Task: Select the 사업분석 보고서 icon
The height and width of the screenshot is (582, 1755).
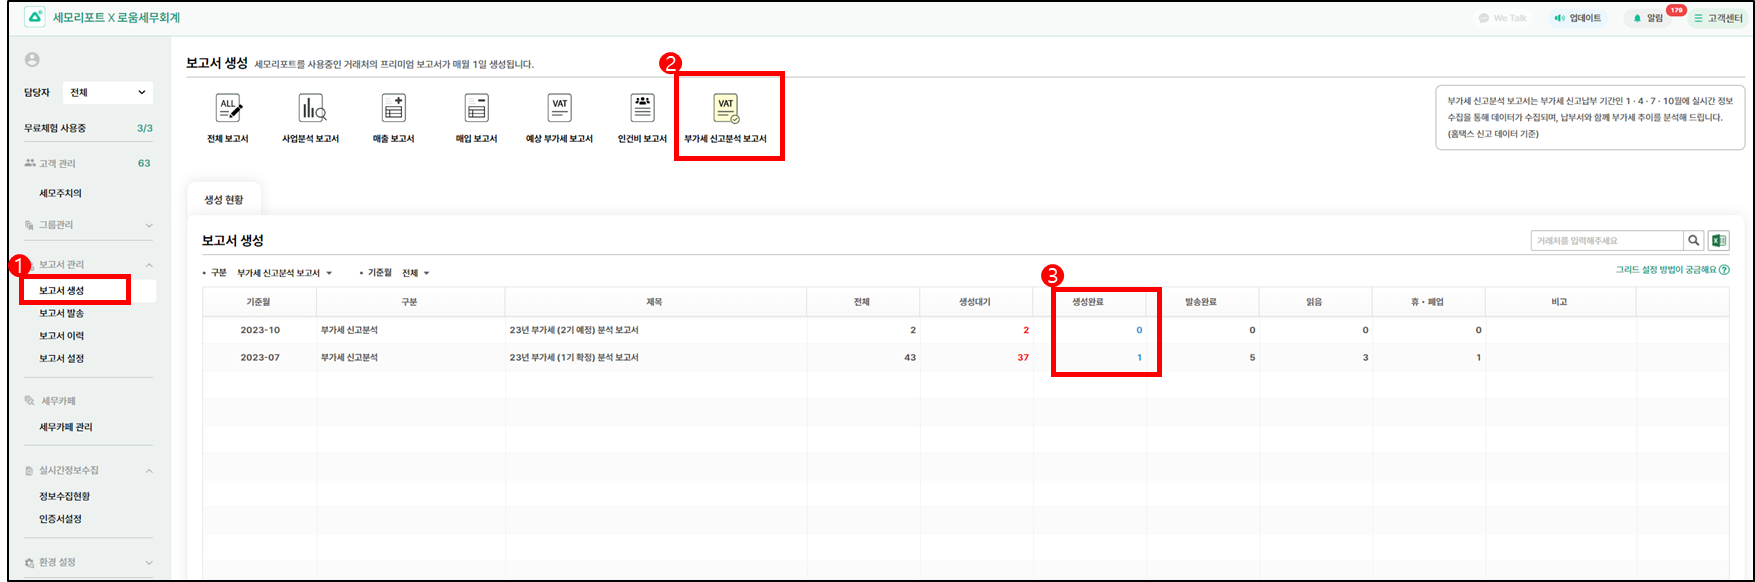Action: tap(311, 108)
